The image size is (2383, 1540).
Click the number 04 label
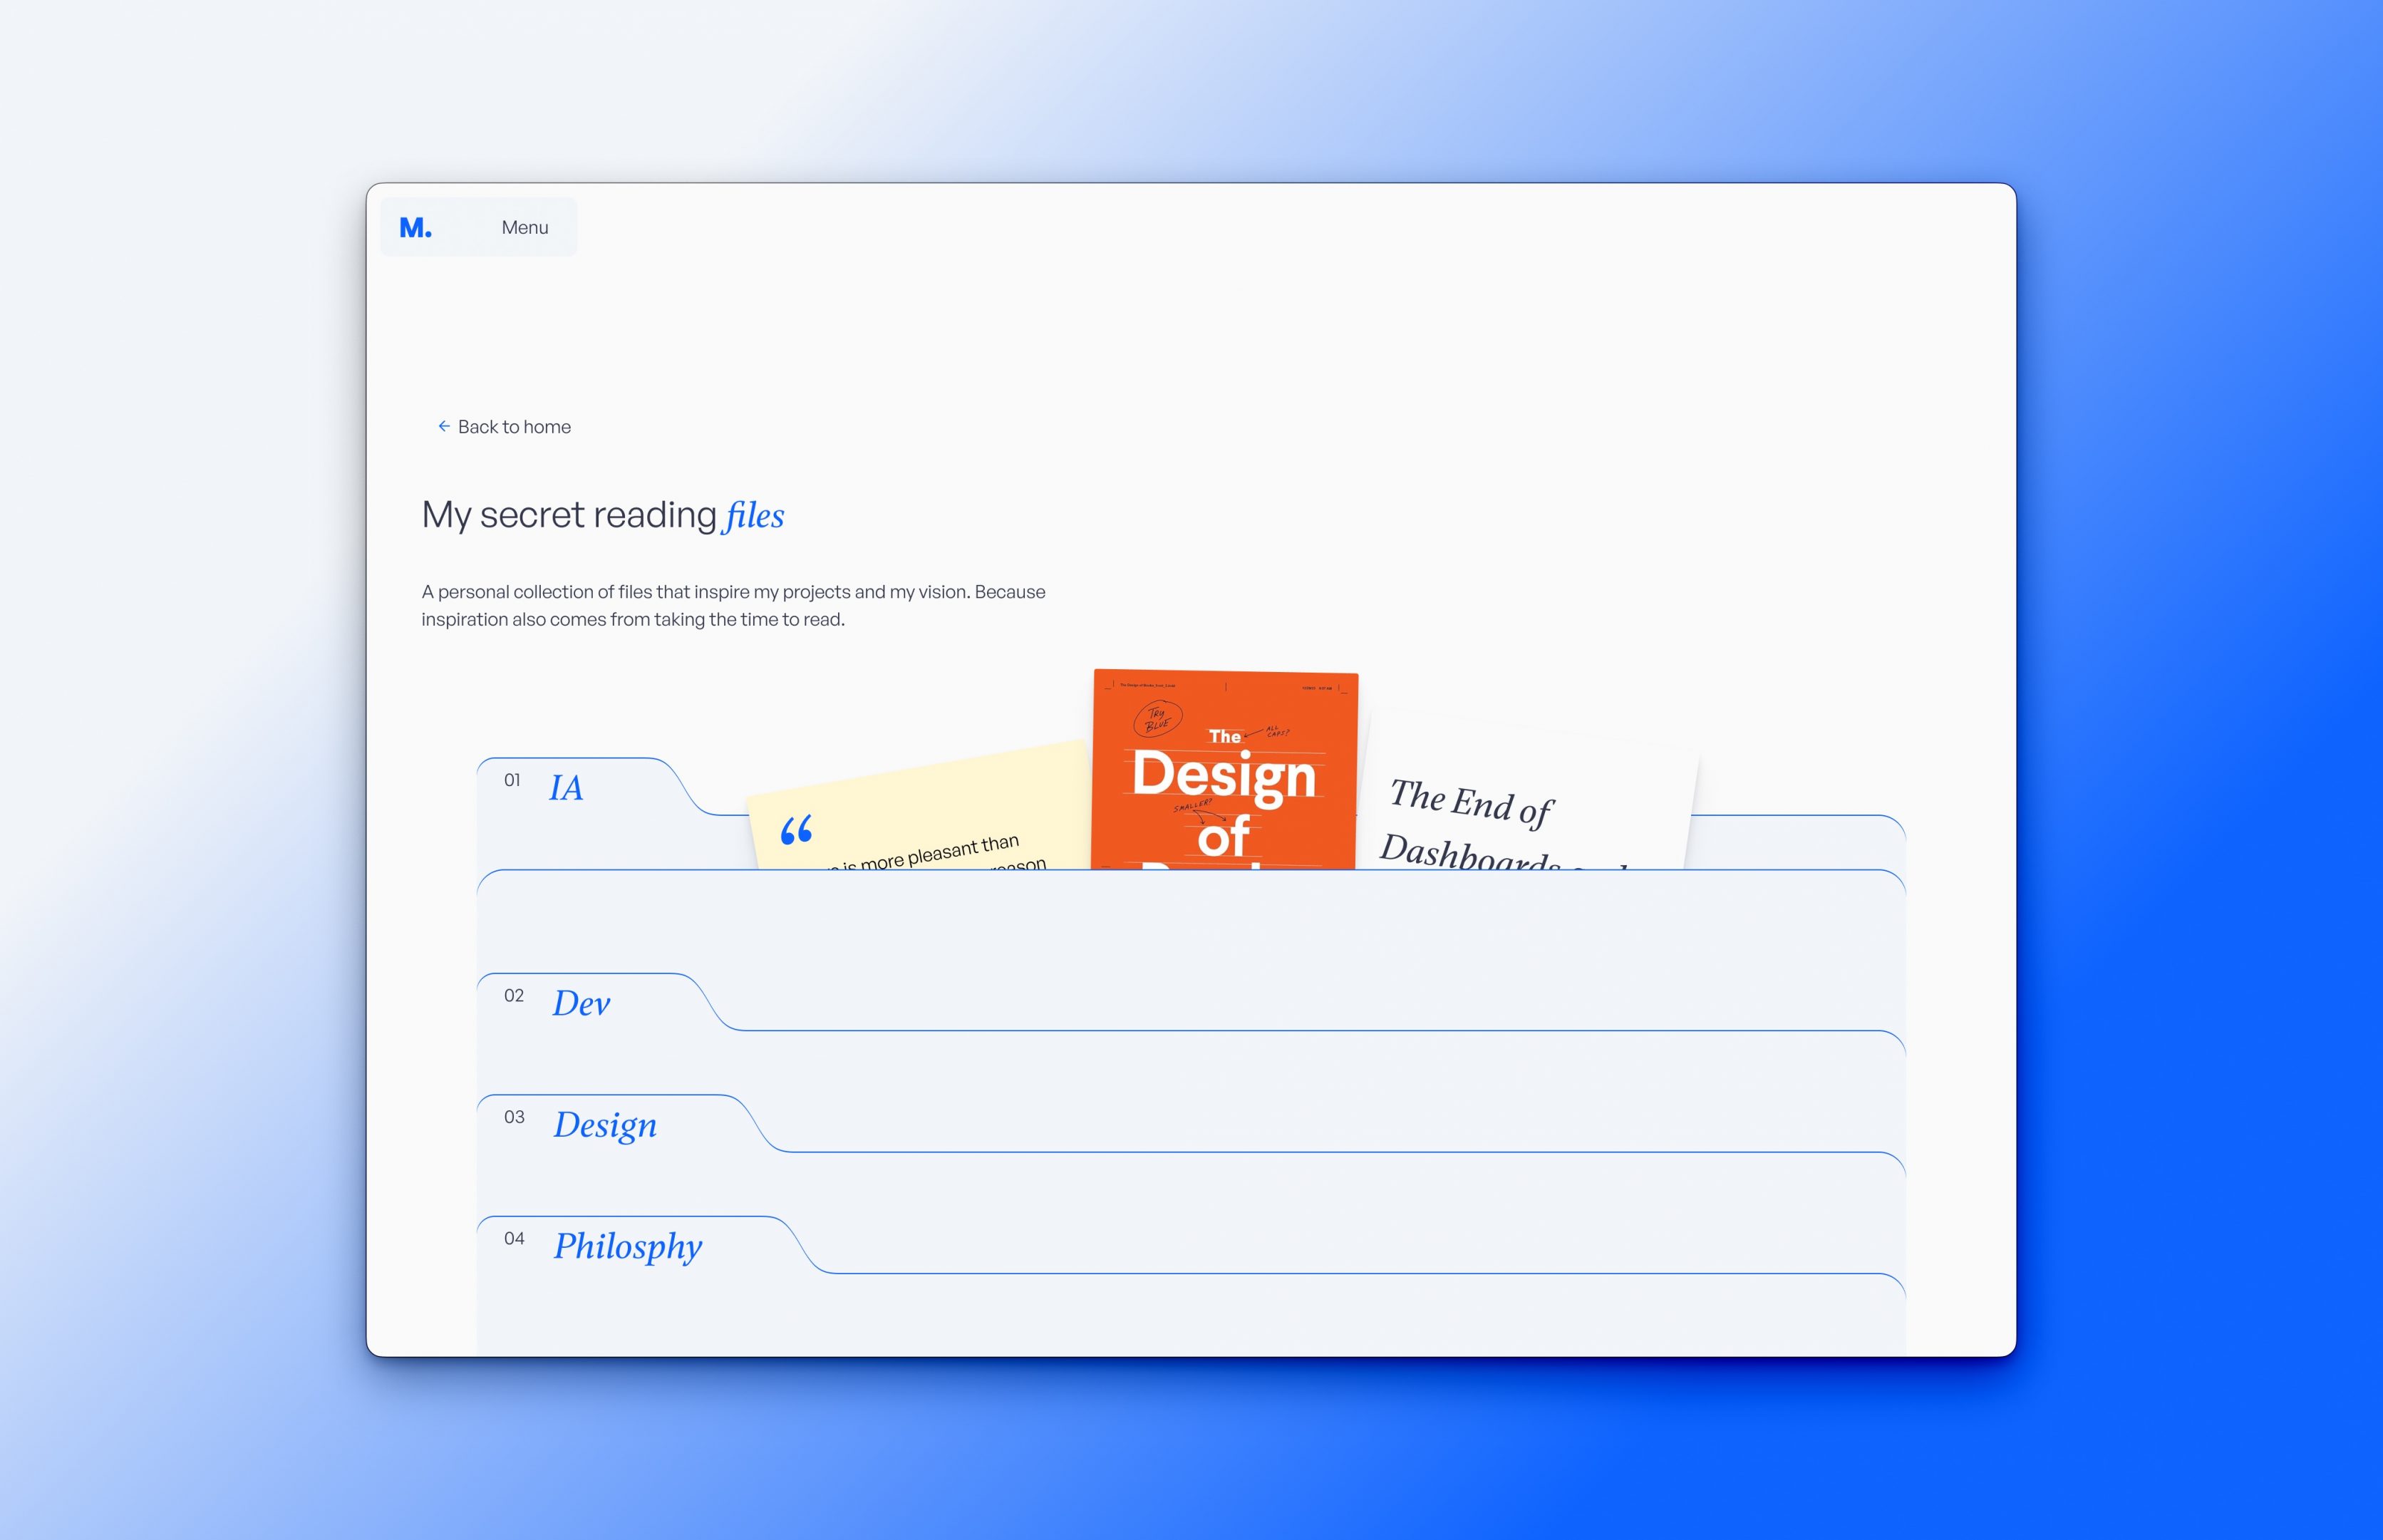point(514,1239)
